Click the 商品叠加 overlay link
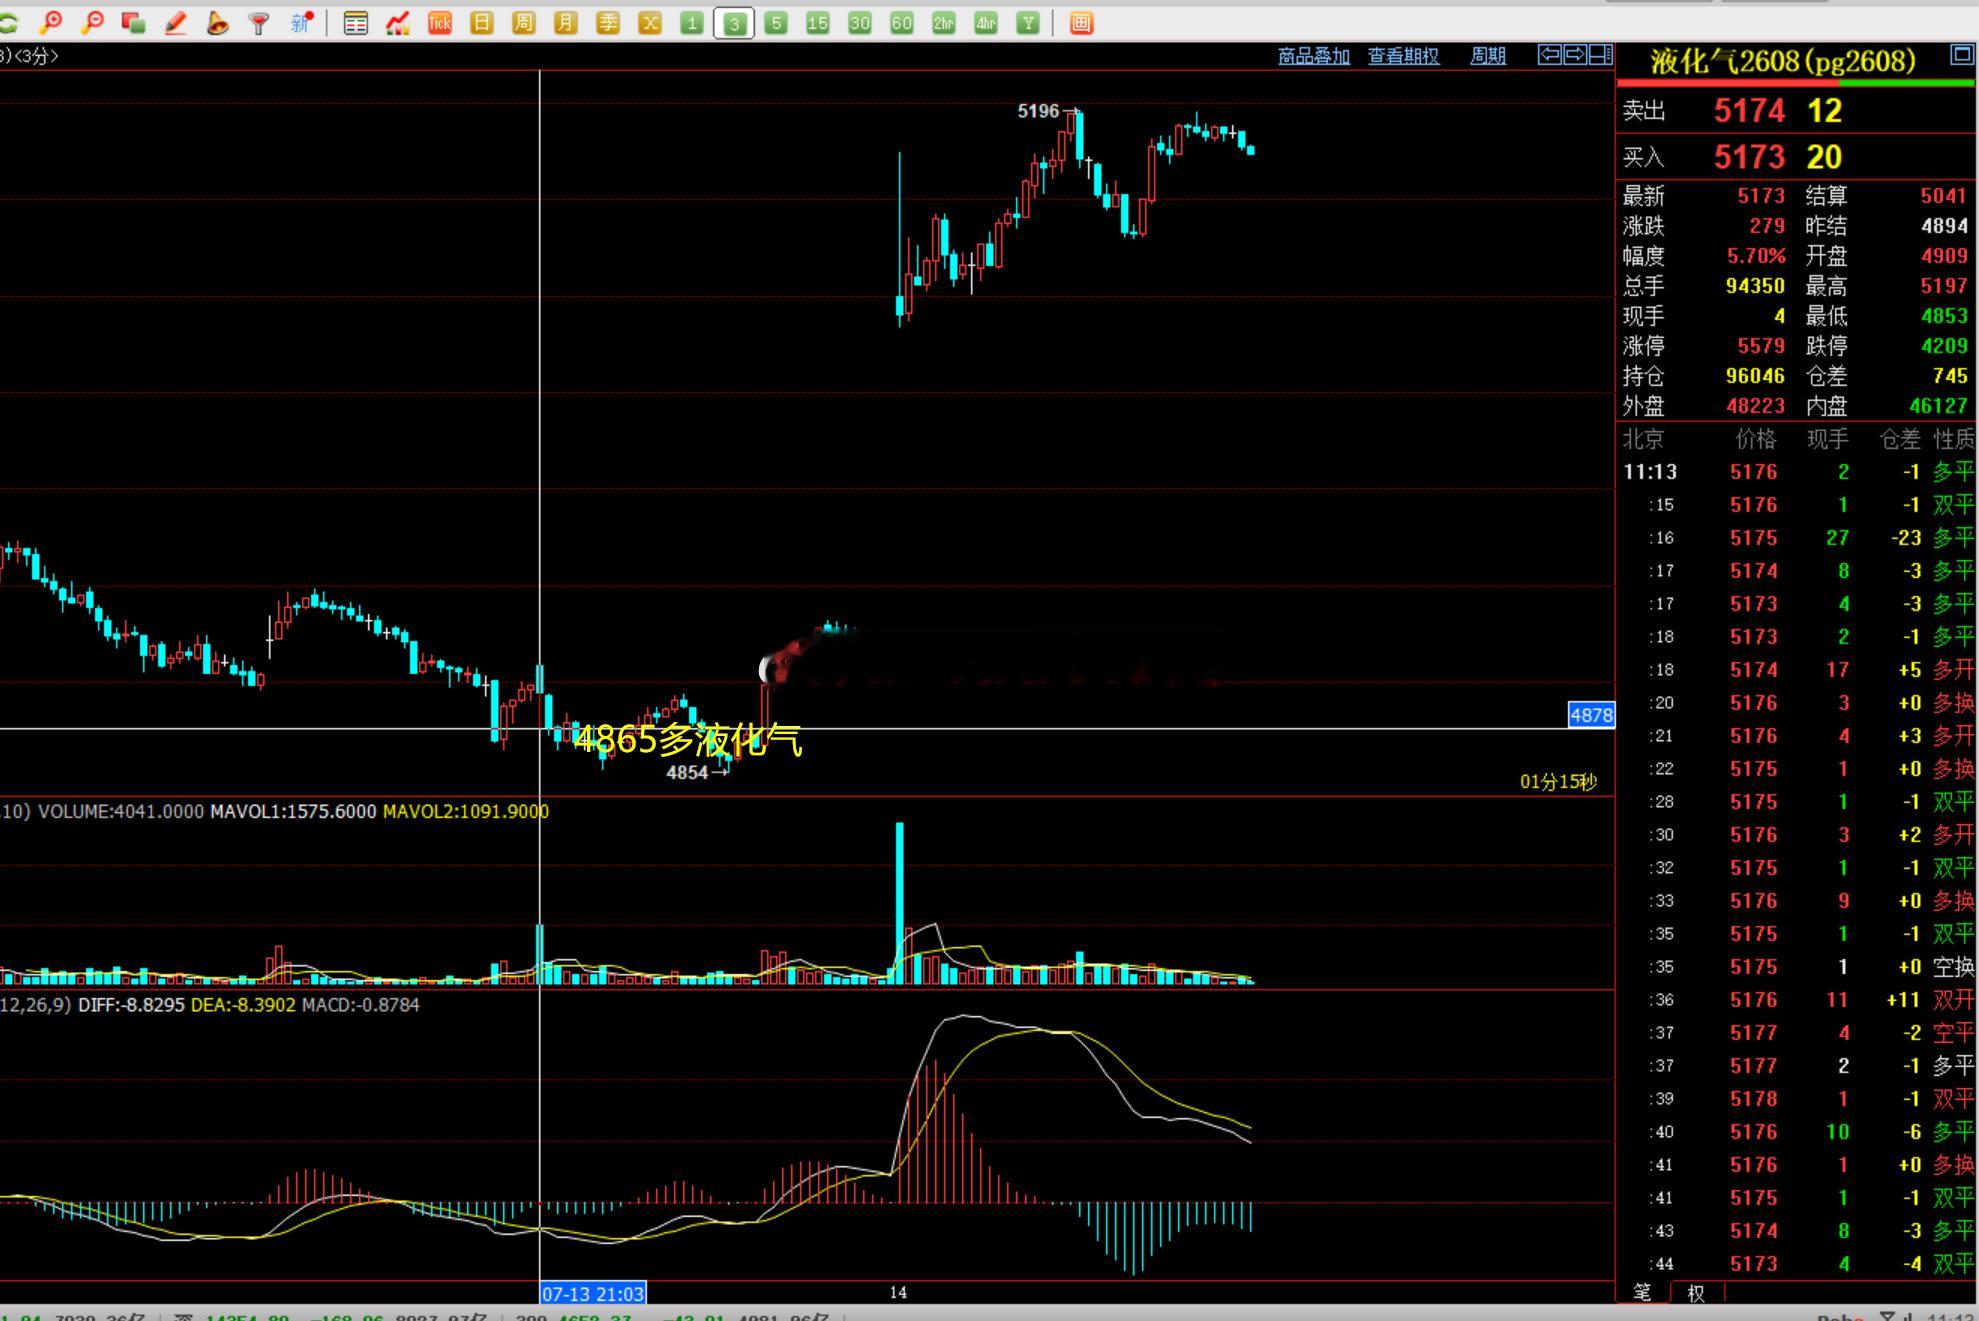The image size is (1979, 1321). click(x=1314, y=56)
